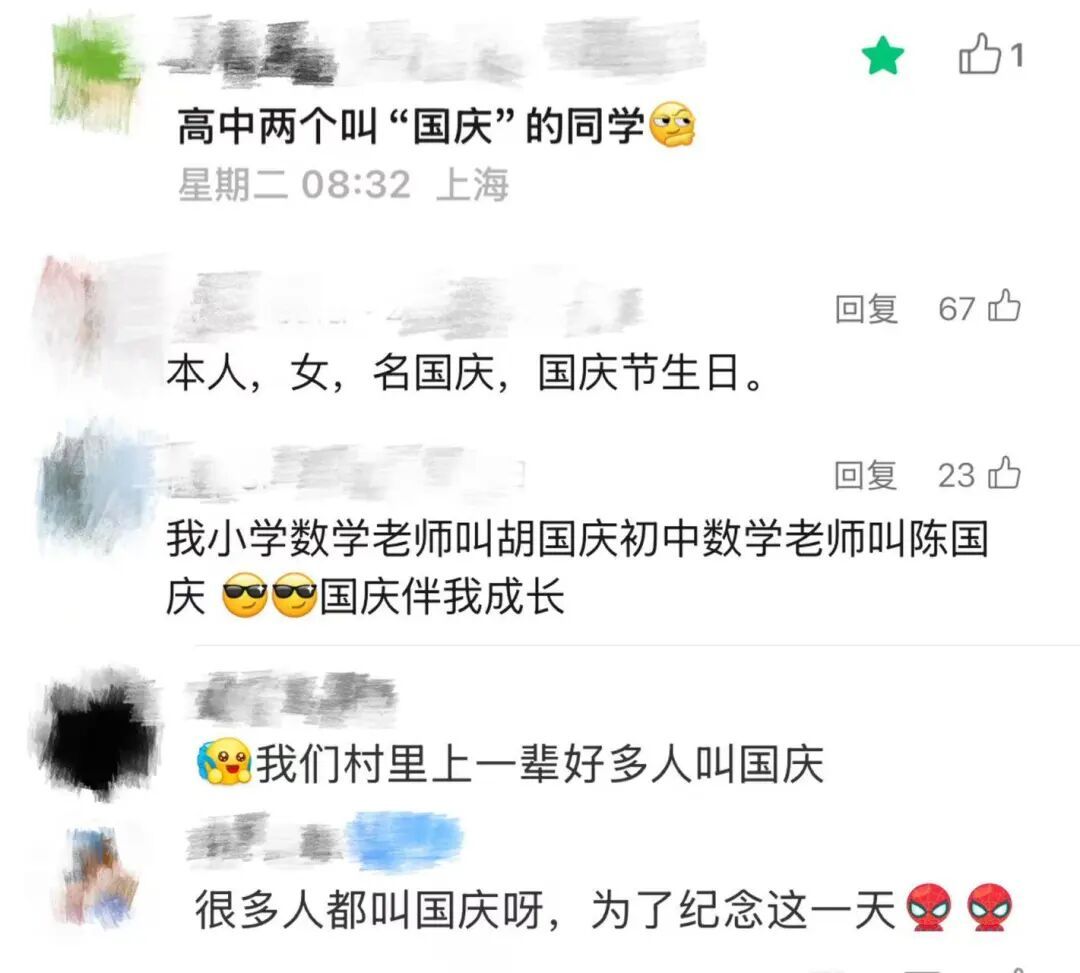The height and width of the screenshot is (973, 1080).
Task: Click the green star icon on first comment
Action: pyautogui.click(x=882, y=56)
